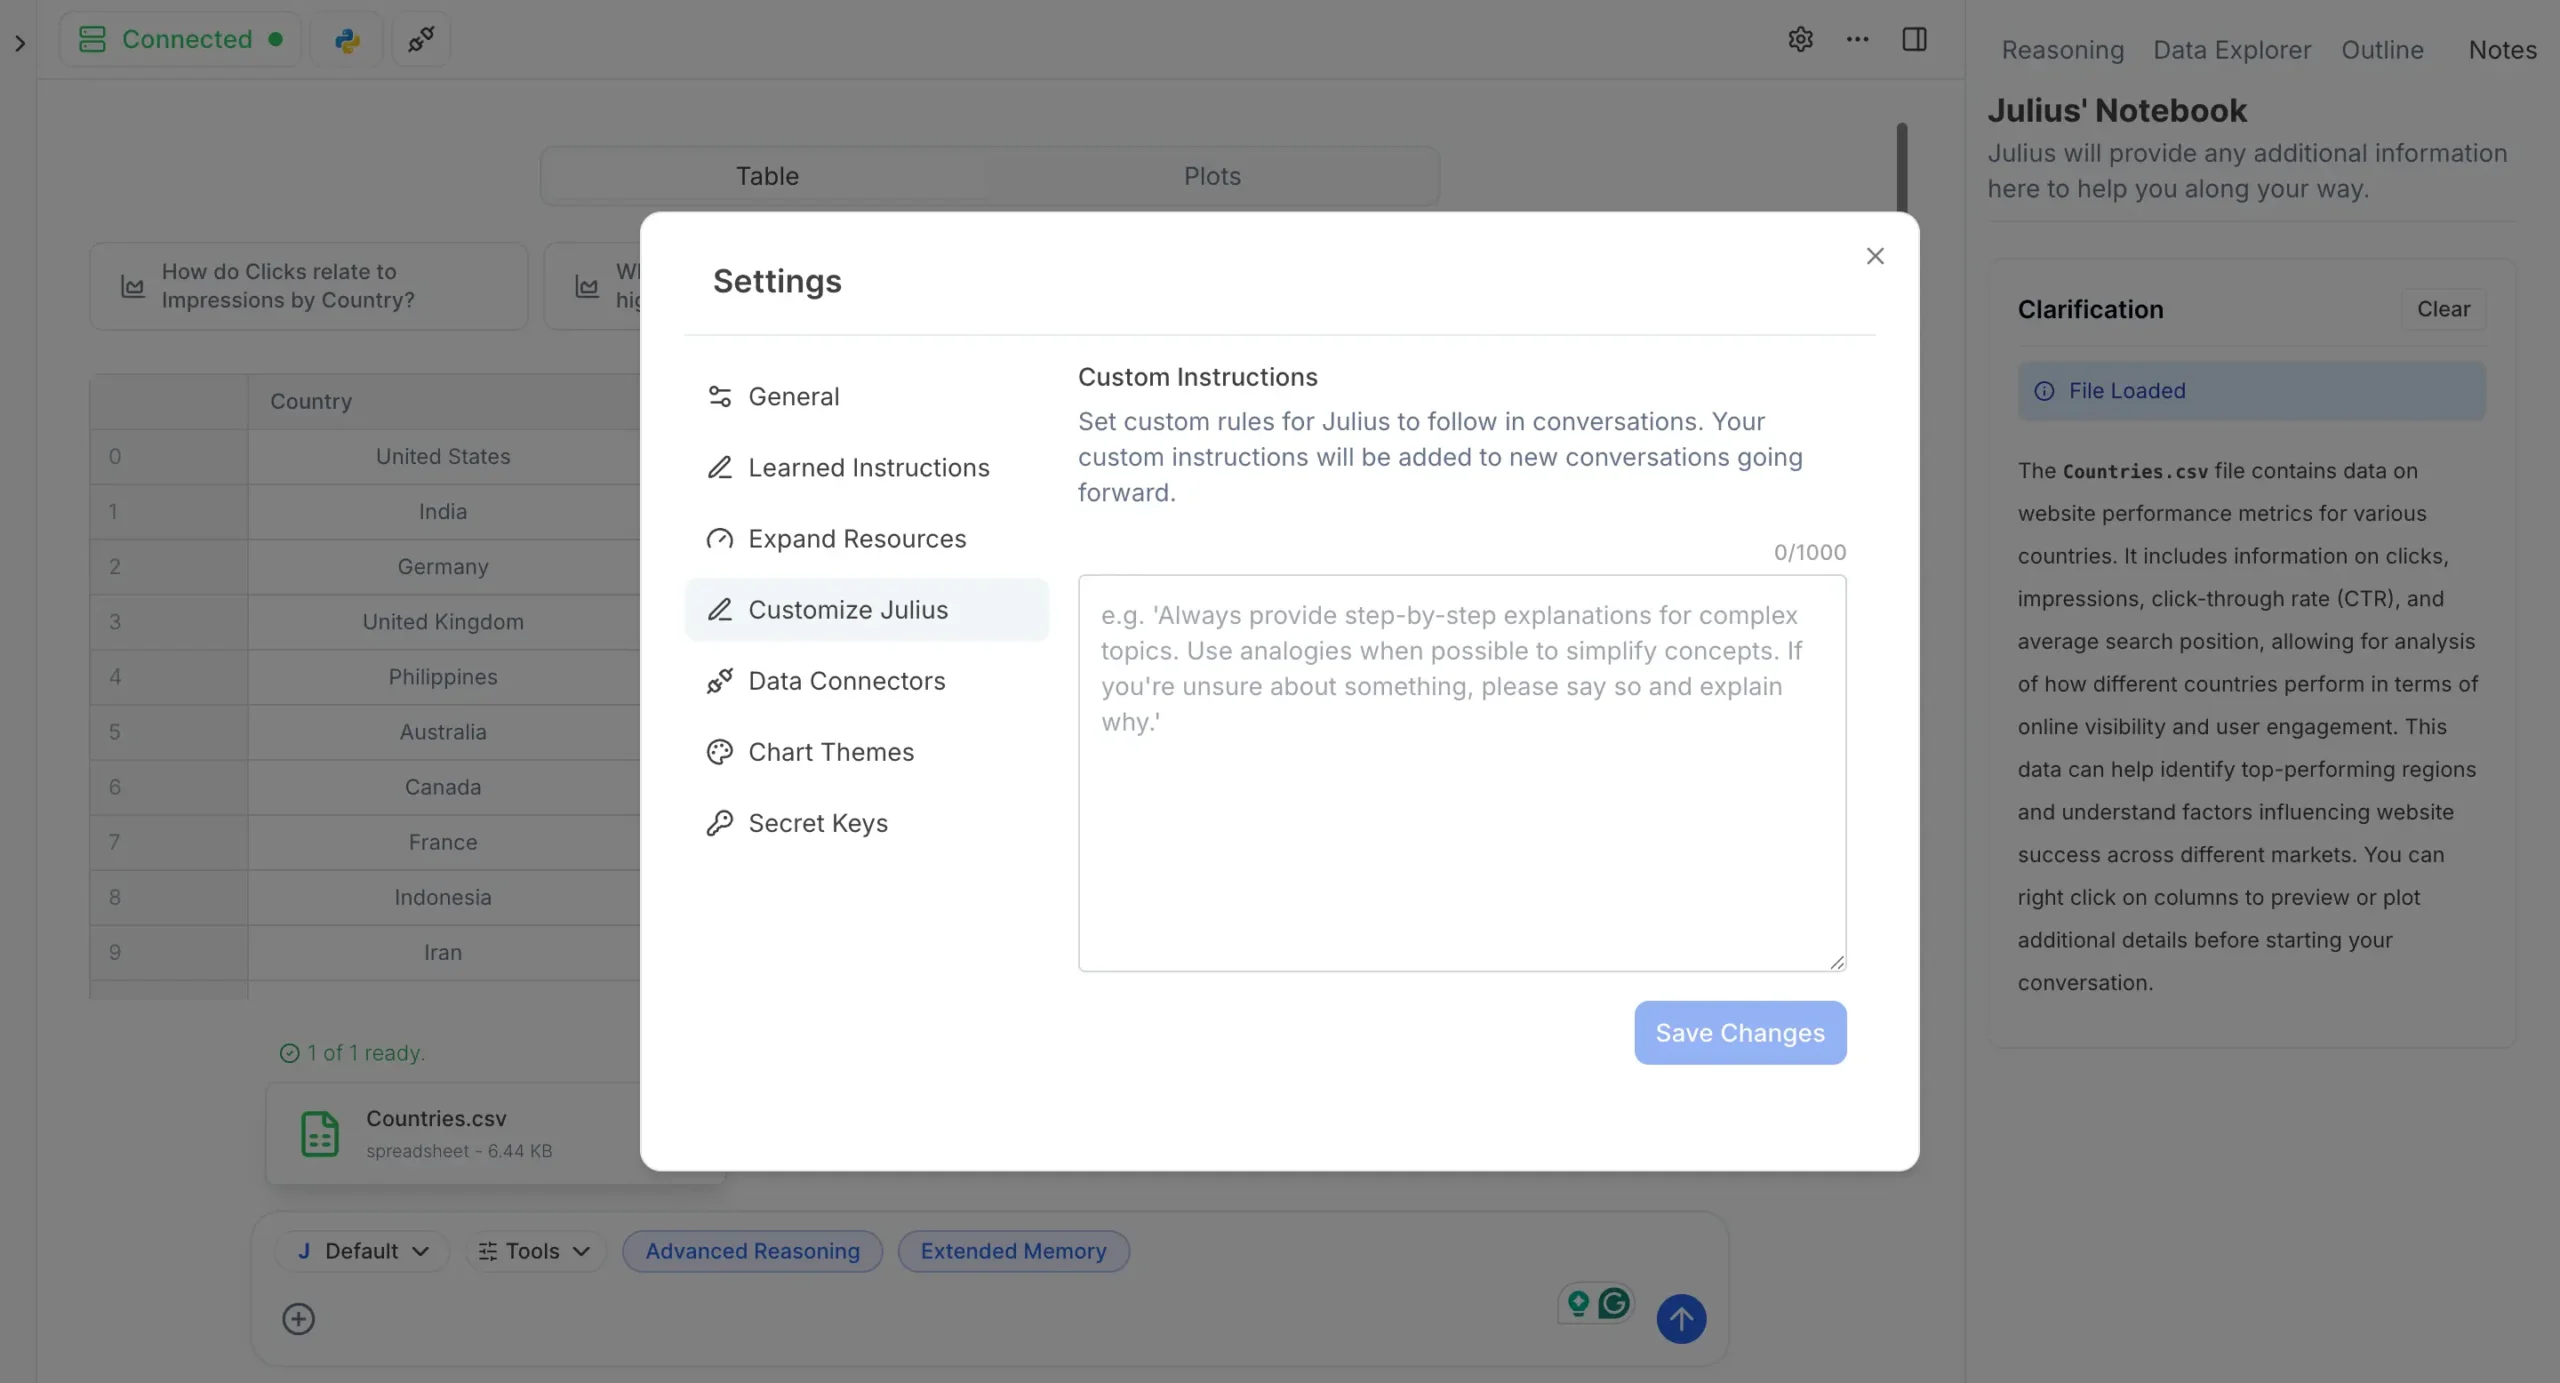Click the Grammarly icon in the chat box
The width and height of the screenshot is (2560, 1383).
point(1614,1303)
